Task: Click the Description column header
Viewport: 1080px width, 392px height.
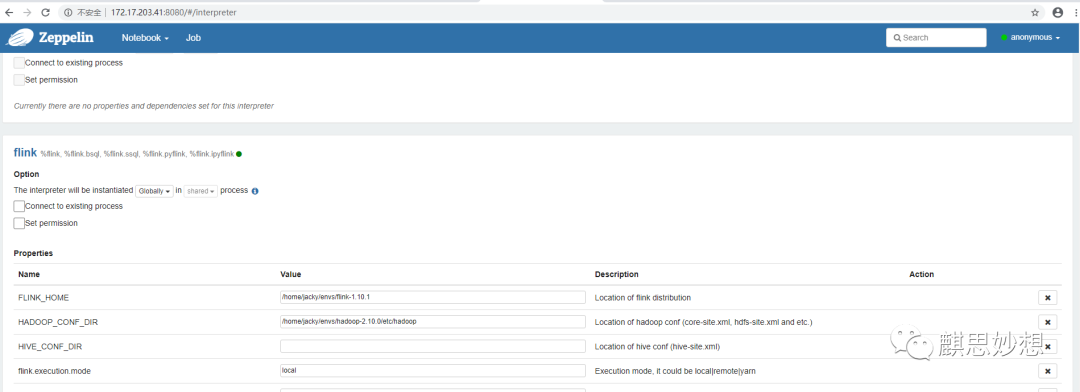Action: [616, 274]
